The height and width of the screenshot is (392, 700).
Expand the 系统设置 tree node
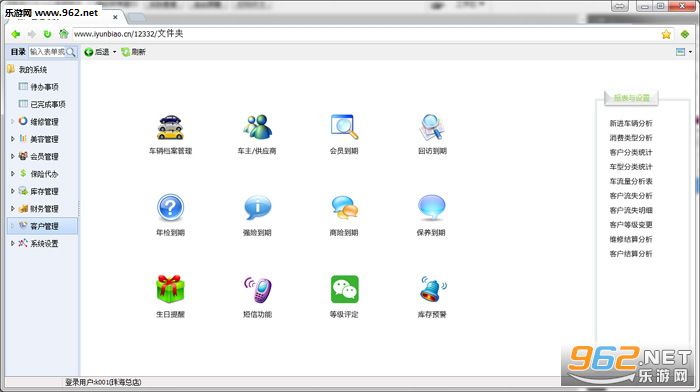12,243
